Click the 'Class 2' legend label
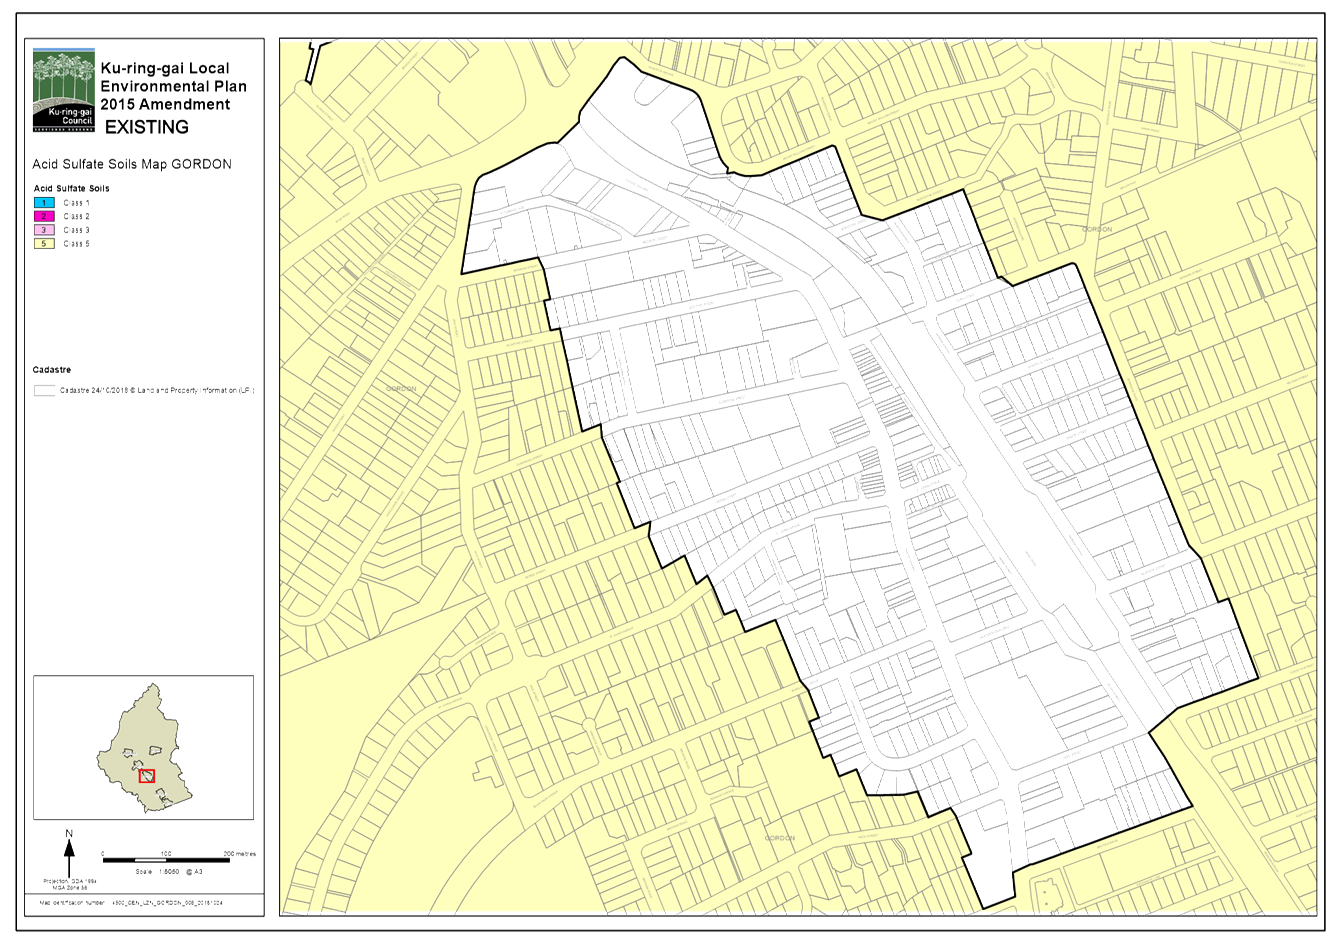This screenshot has width=1341, height=947. point(76,216)
